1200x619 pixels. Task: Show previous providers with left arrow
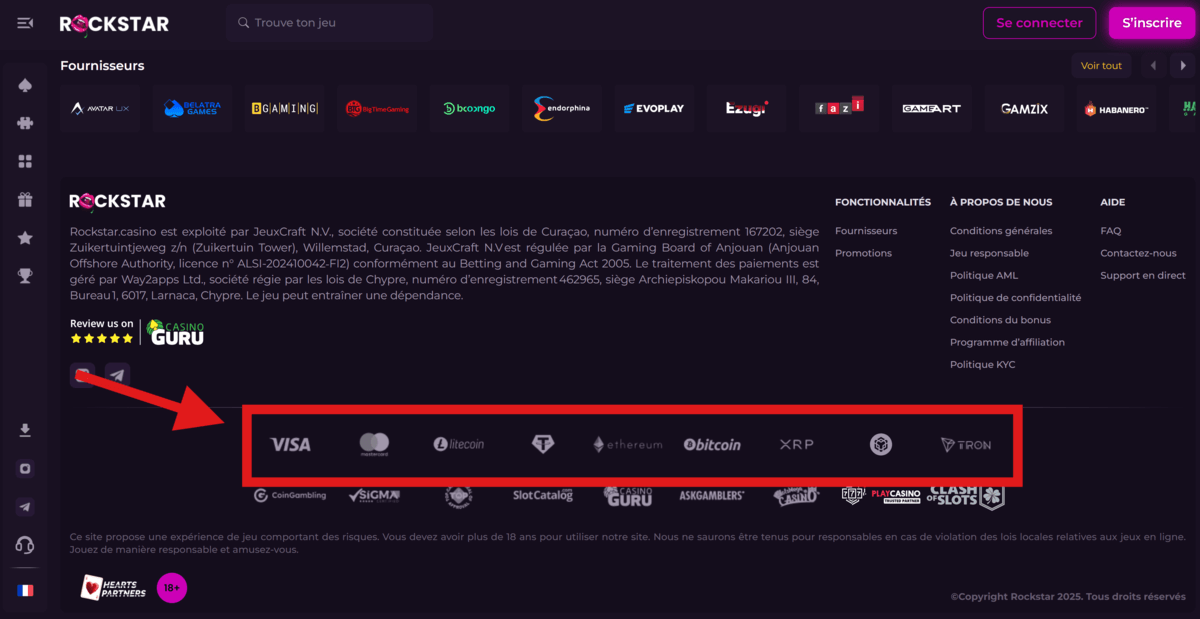(1153, 66)
